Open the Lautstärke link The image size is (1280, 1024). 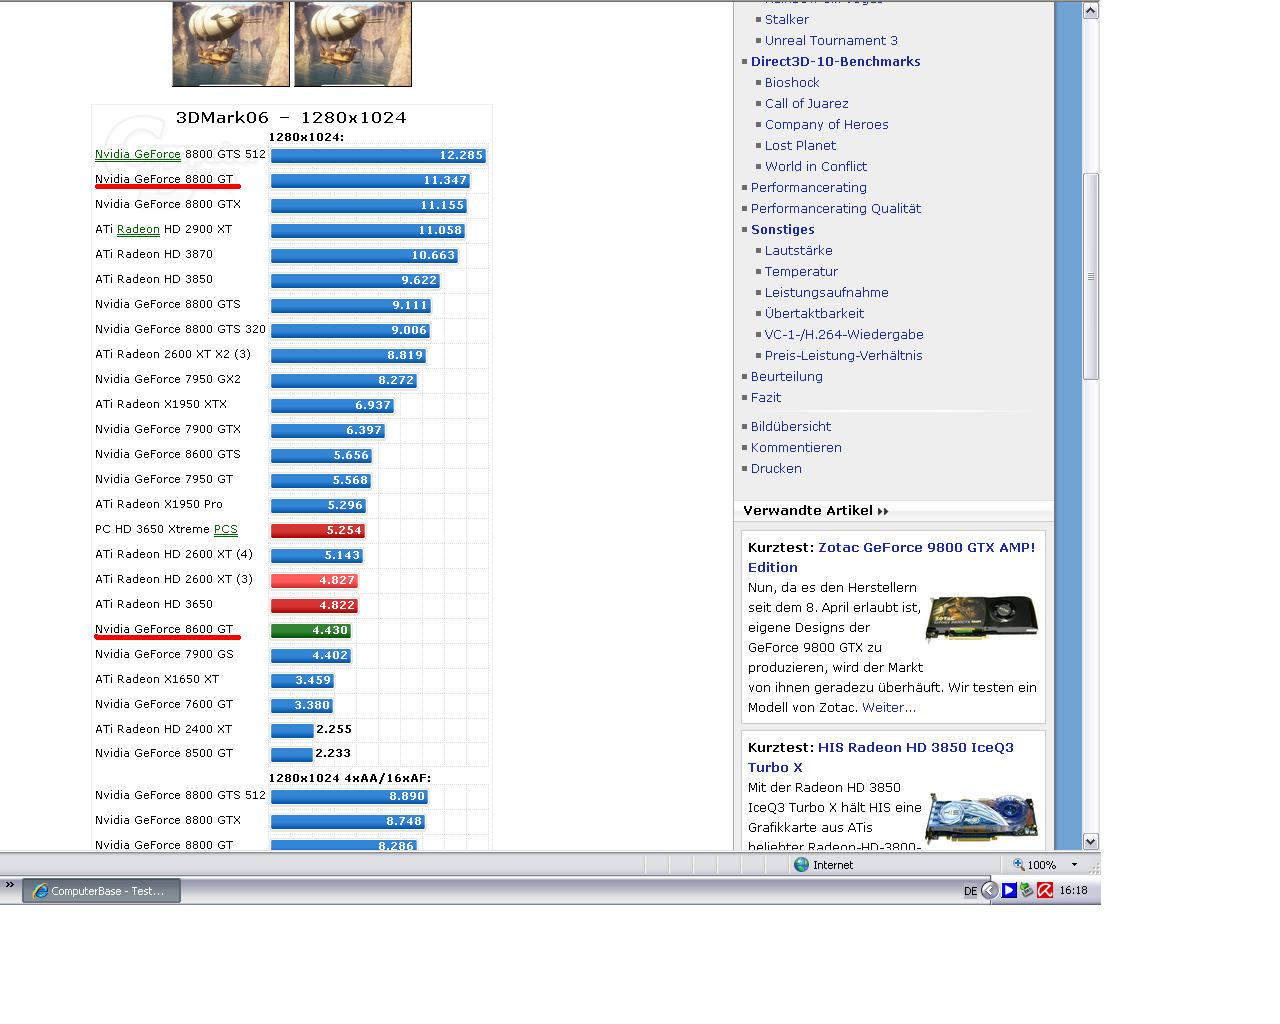coord(799,250)
